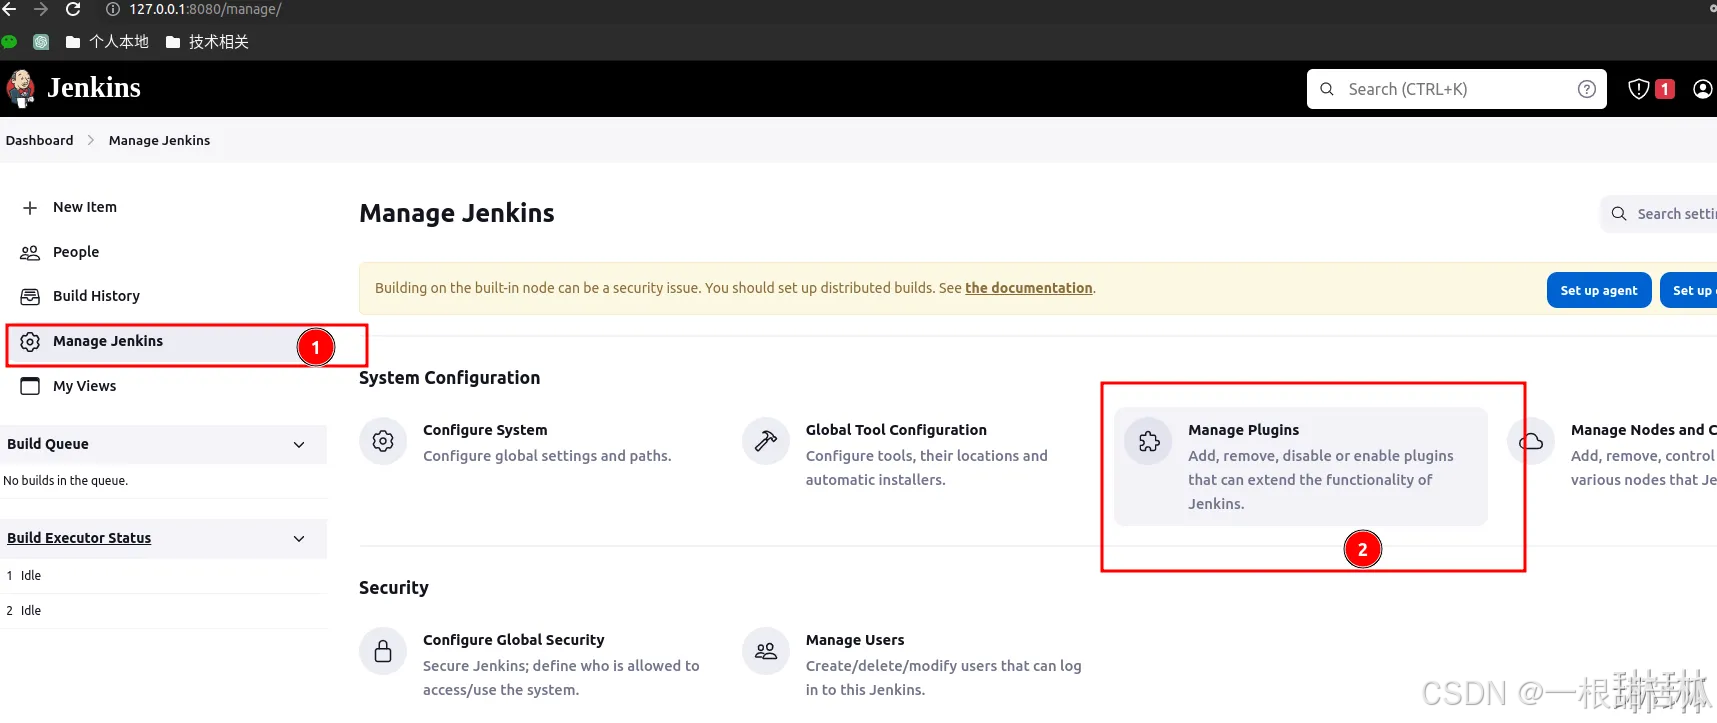The image size is (1717, 723).
Task: Click the Manage Jenkins breadcrumb
Action: point(159,140)
